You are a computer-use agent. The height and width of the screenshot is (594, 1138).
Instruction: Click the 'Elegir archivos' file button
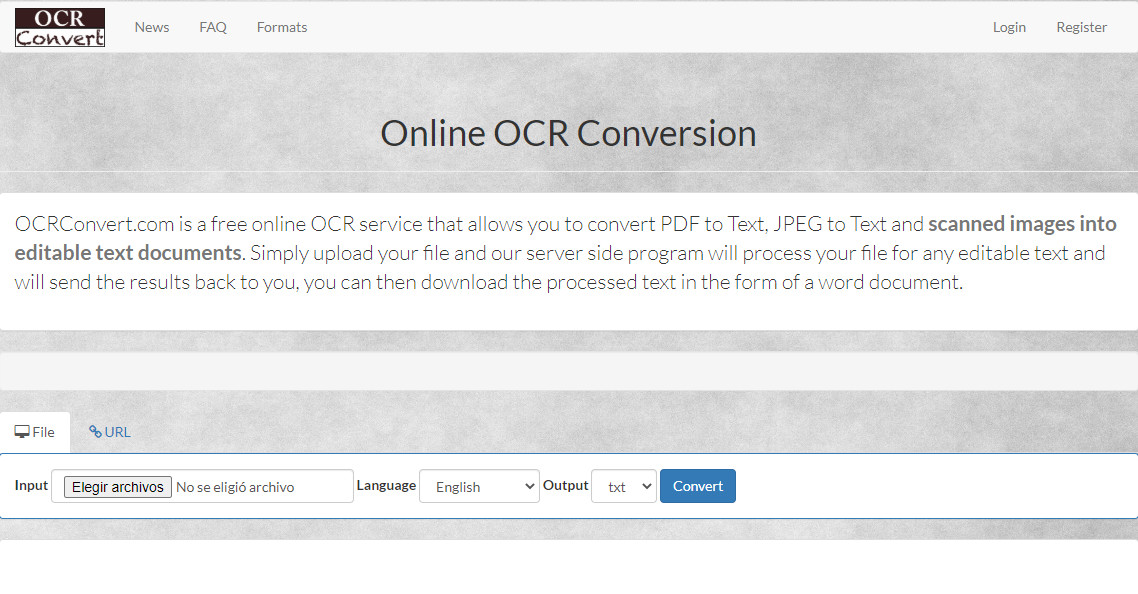tap(118, 487)
